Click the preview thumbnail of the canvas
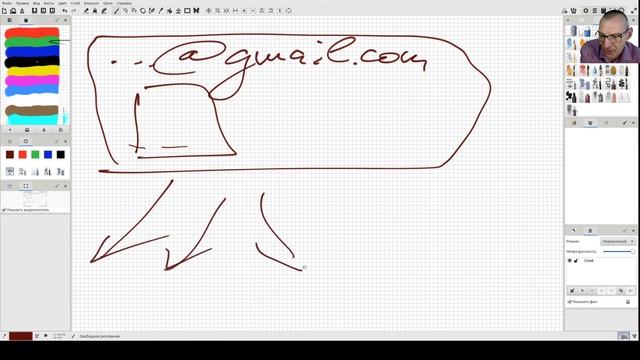Viewport: 640px width, 360px height. (x=35, y=199)
